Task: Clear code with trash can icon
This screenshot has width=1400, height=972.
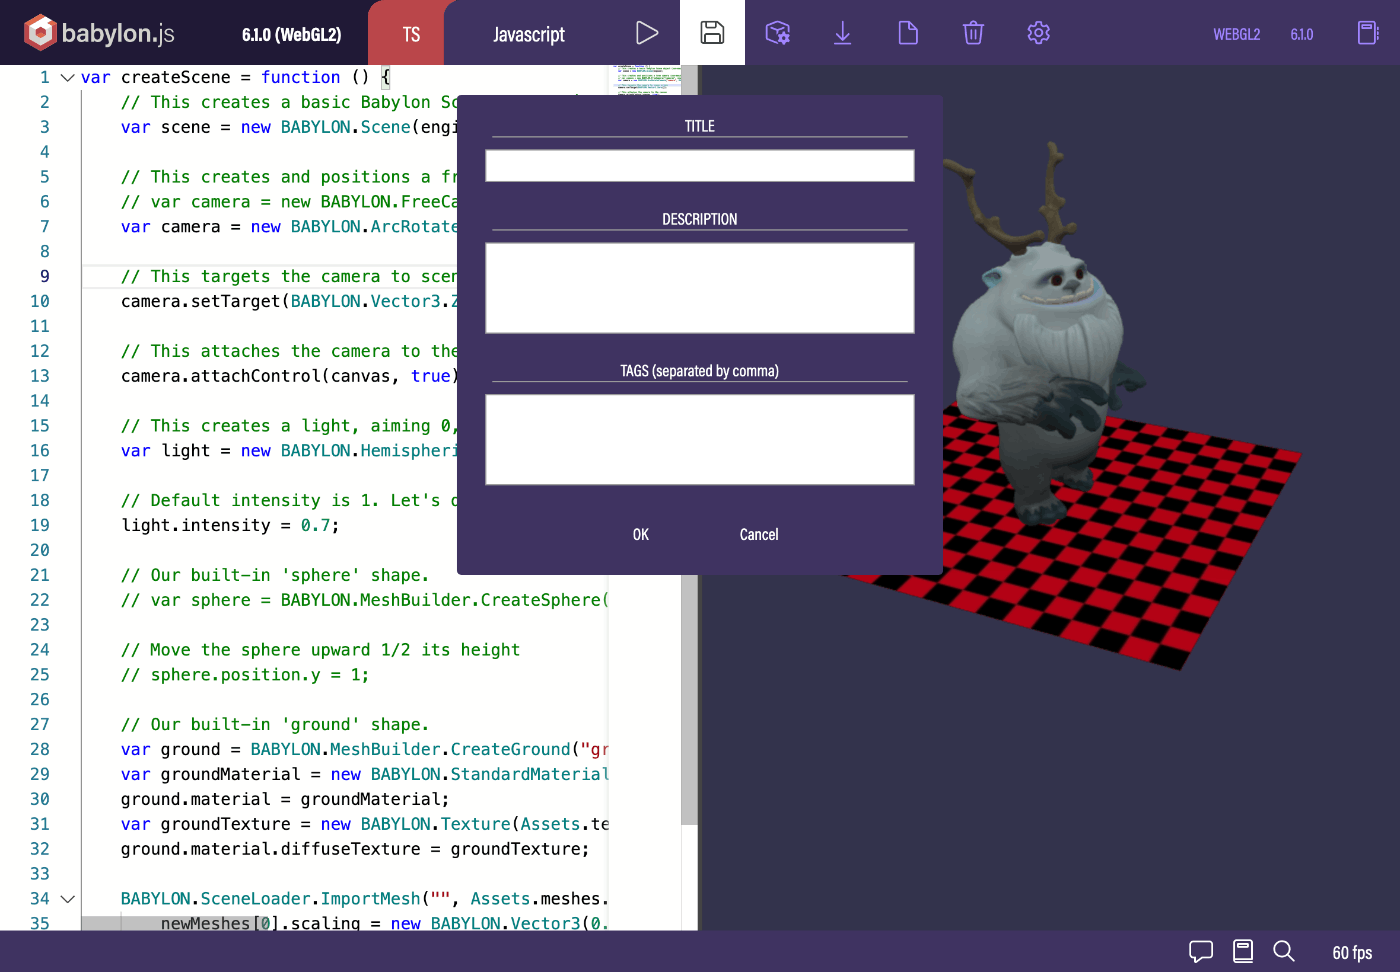Action: click(x=973, y=33)
